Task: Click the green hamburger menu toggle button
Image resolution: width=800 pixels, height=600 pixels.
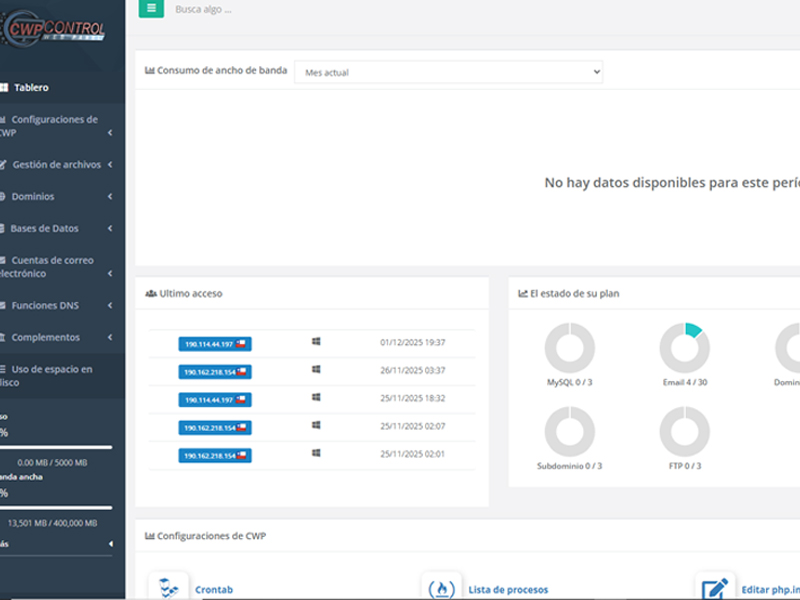Action: point(151,9)
